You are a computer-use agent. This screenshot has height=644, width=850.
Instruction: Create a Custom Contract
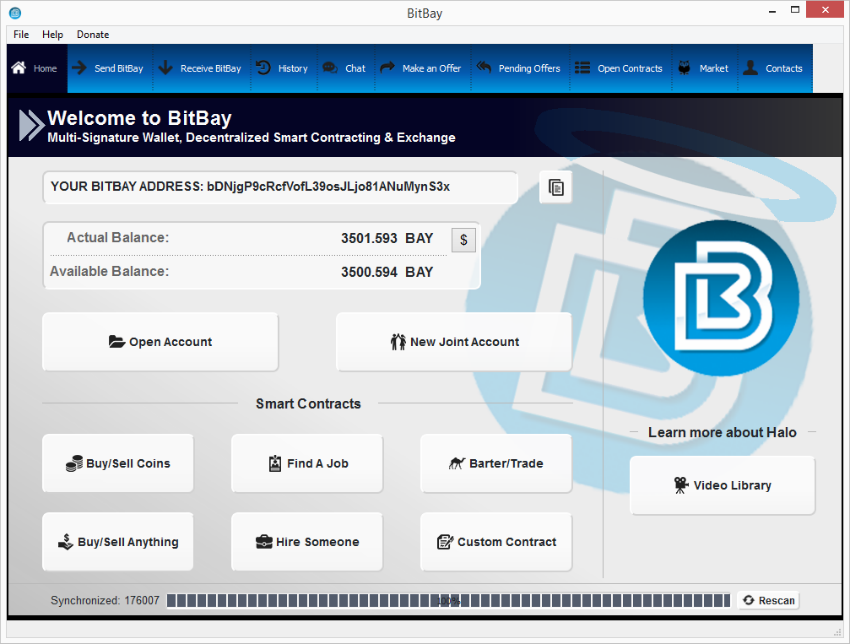coord(497,542)
